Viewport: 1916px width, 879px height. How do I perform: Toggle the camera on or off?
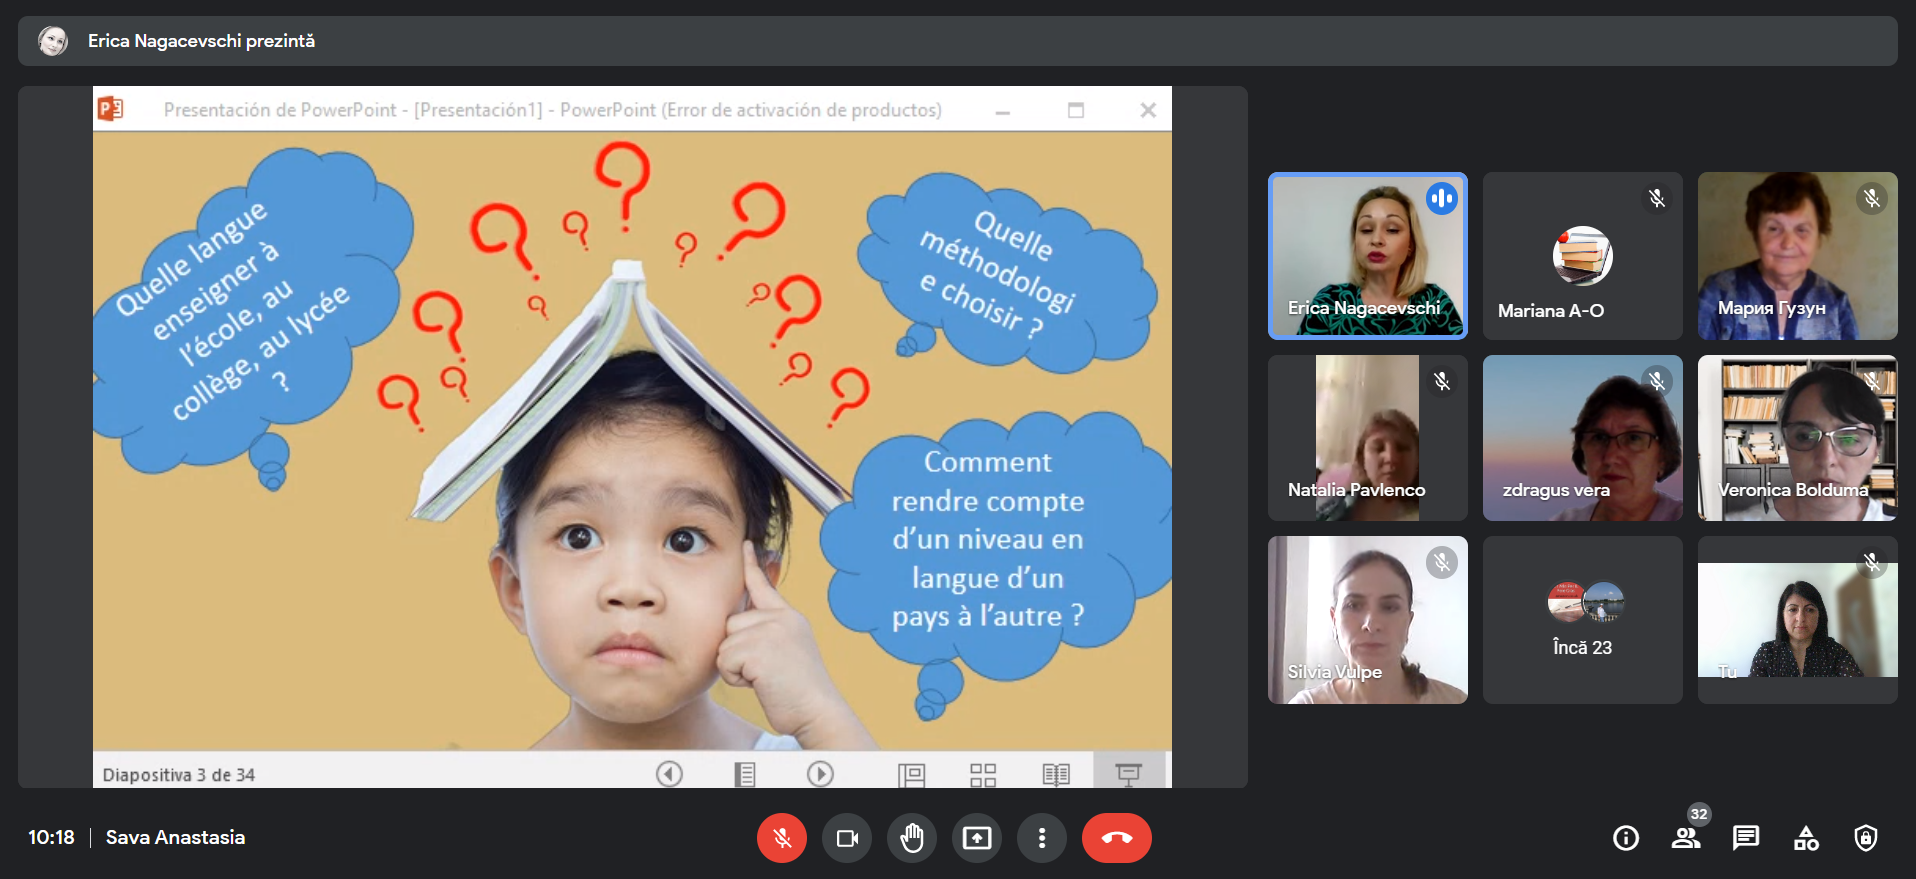847,838
